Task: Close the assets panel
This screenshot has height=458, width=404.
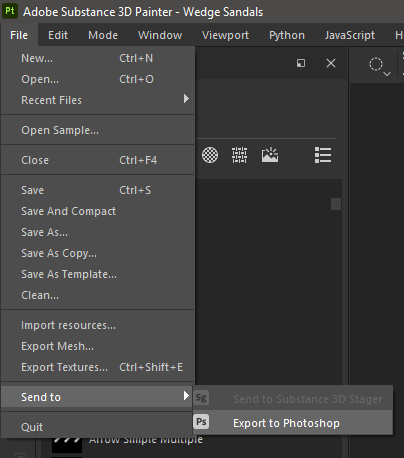Action: [331, 63]
